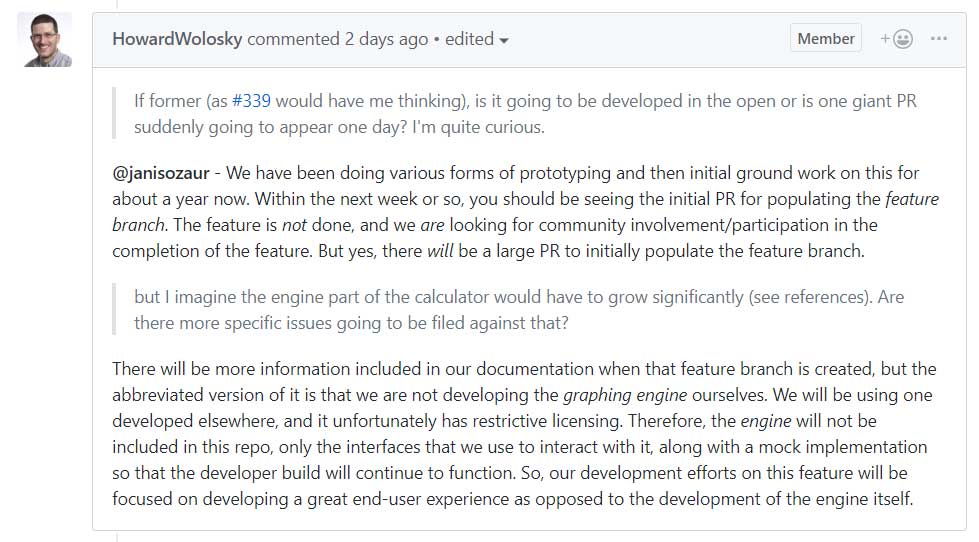Image resolution: width=979 pixels, height=542 pixels.
Task: Open the three-dot comment options menu
Action: pyautogui.click(x=938, y=39)
